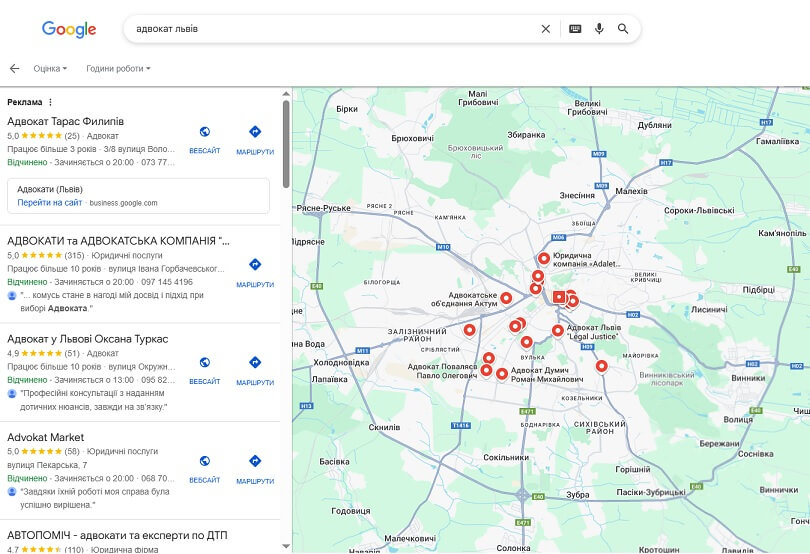Get directions icon for Оксана Туркас
Screen dimensions: 810x554
pos(255,362)
